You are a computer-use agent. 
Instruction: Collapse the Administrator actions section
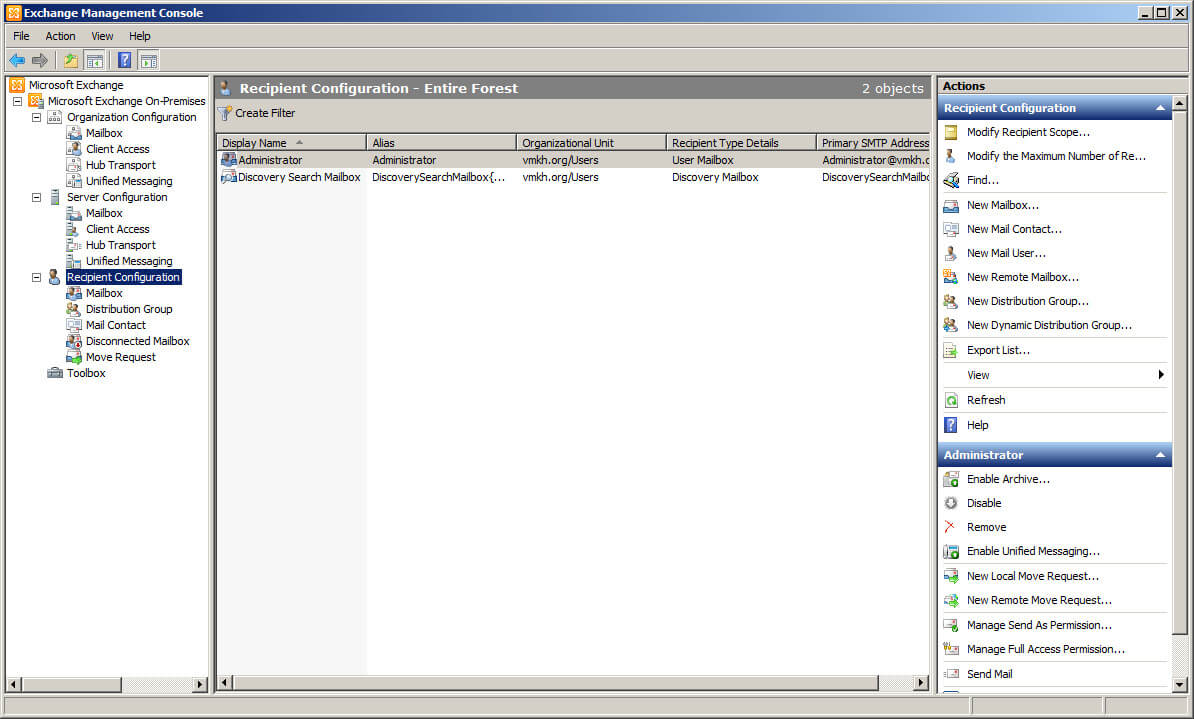coord(1160,455)
